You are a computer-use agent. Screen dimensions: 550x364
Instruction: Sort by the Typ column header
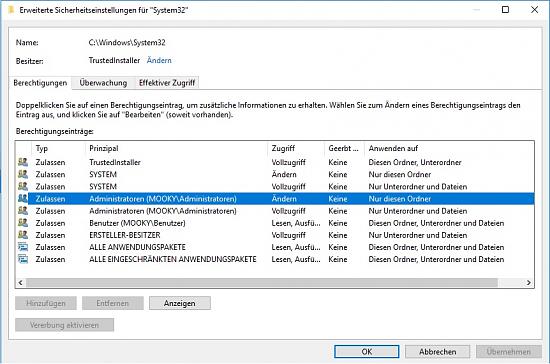tap(58, 148)
